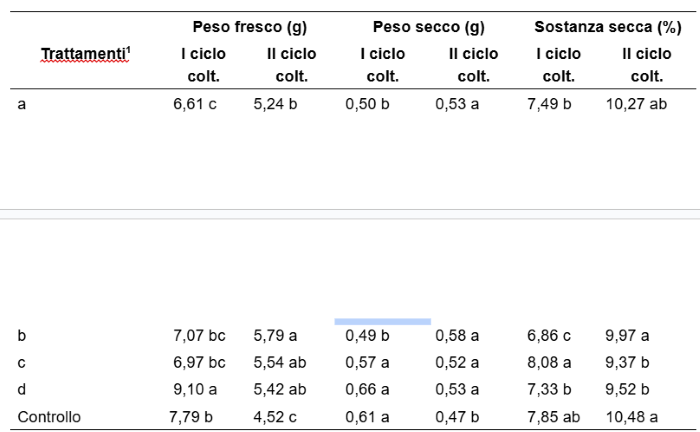Viewport: 700px width, 432px height.
Task: Click the Peso fresco (g) heading
Action: [249, 28]
